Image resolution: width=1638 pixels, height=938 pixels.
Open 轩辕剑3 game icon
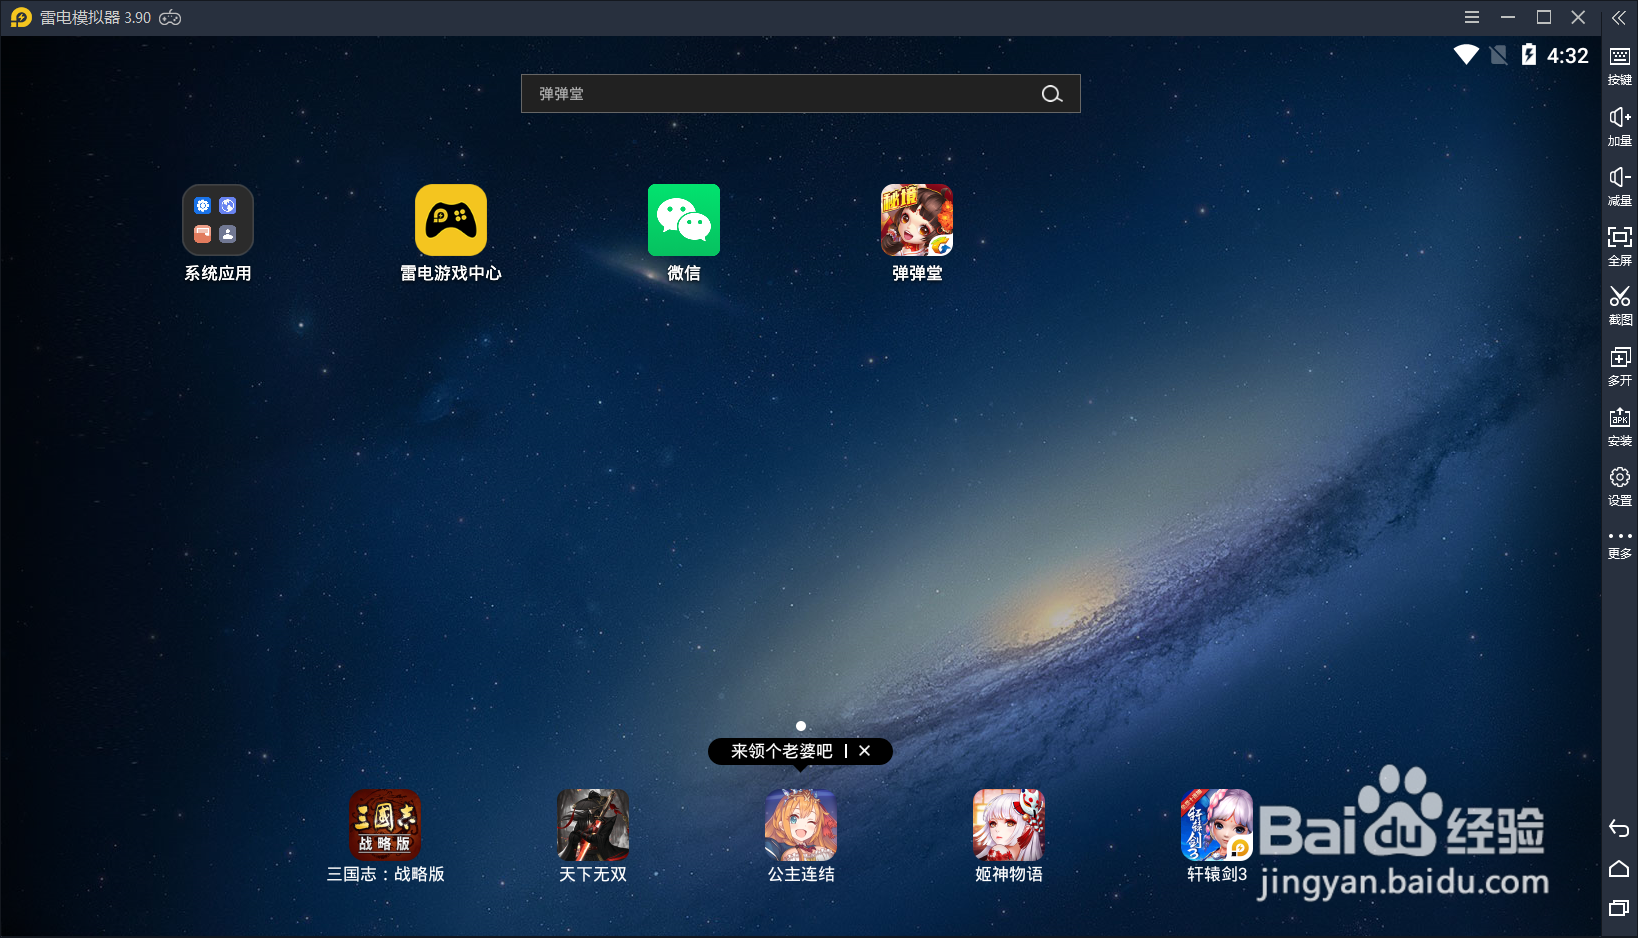[1217, 825]
